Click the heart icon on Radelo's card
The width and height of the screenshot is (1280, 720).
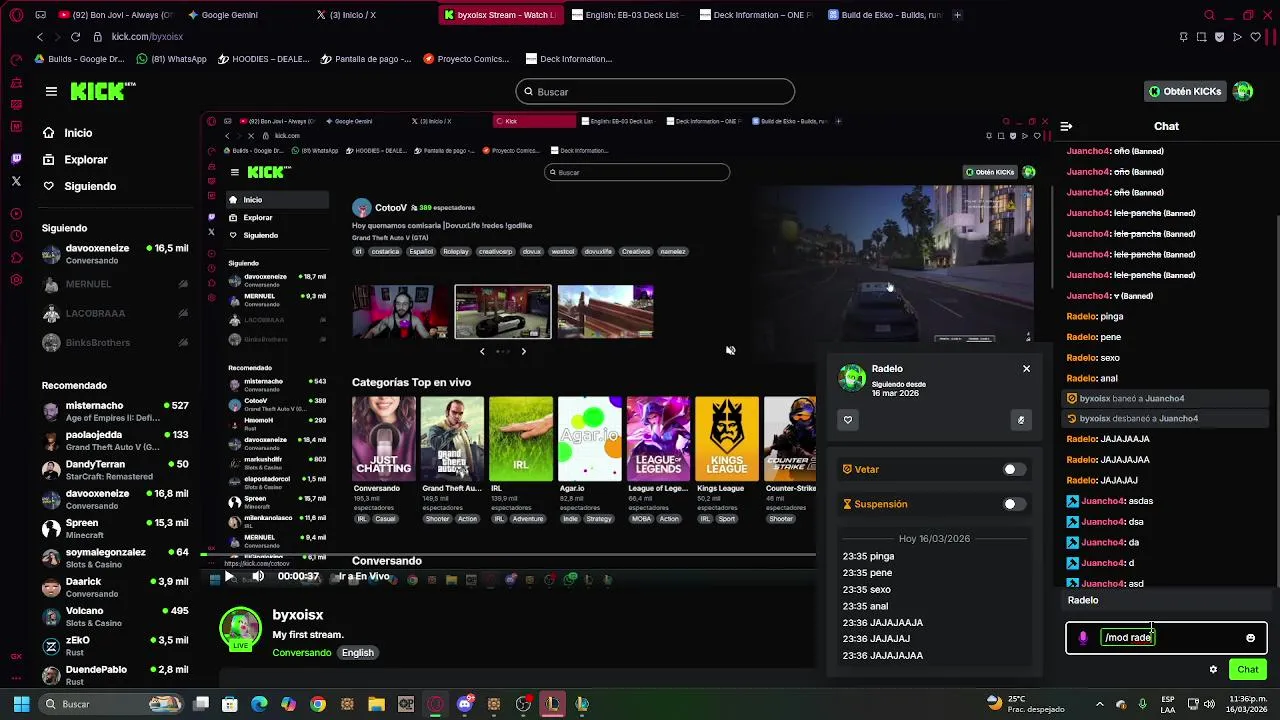(x=848, y=420)
